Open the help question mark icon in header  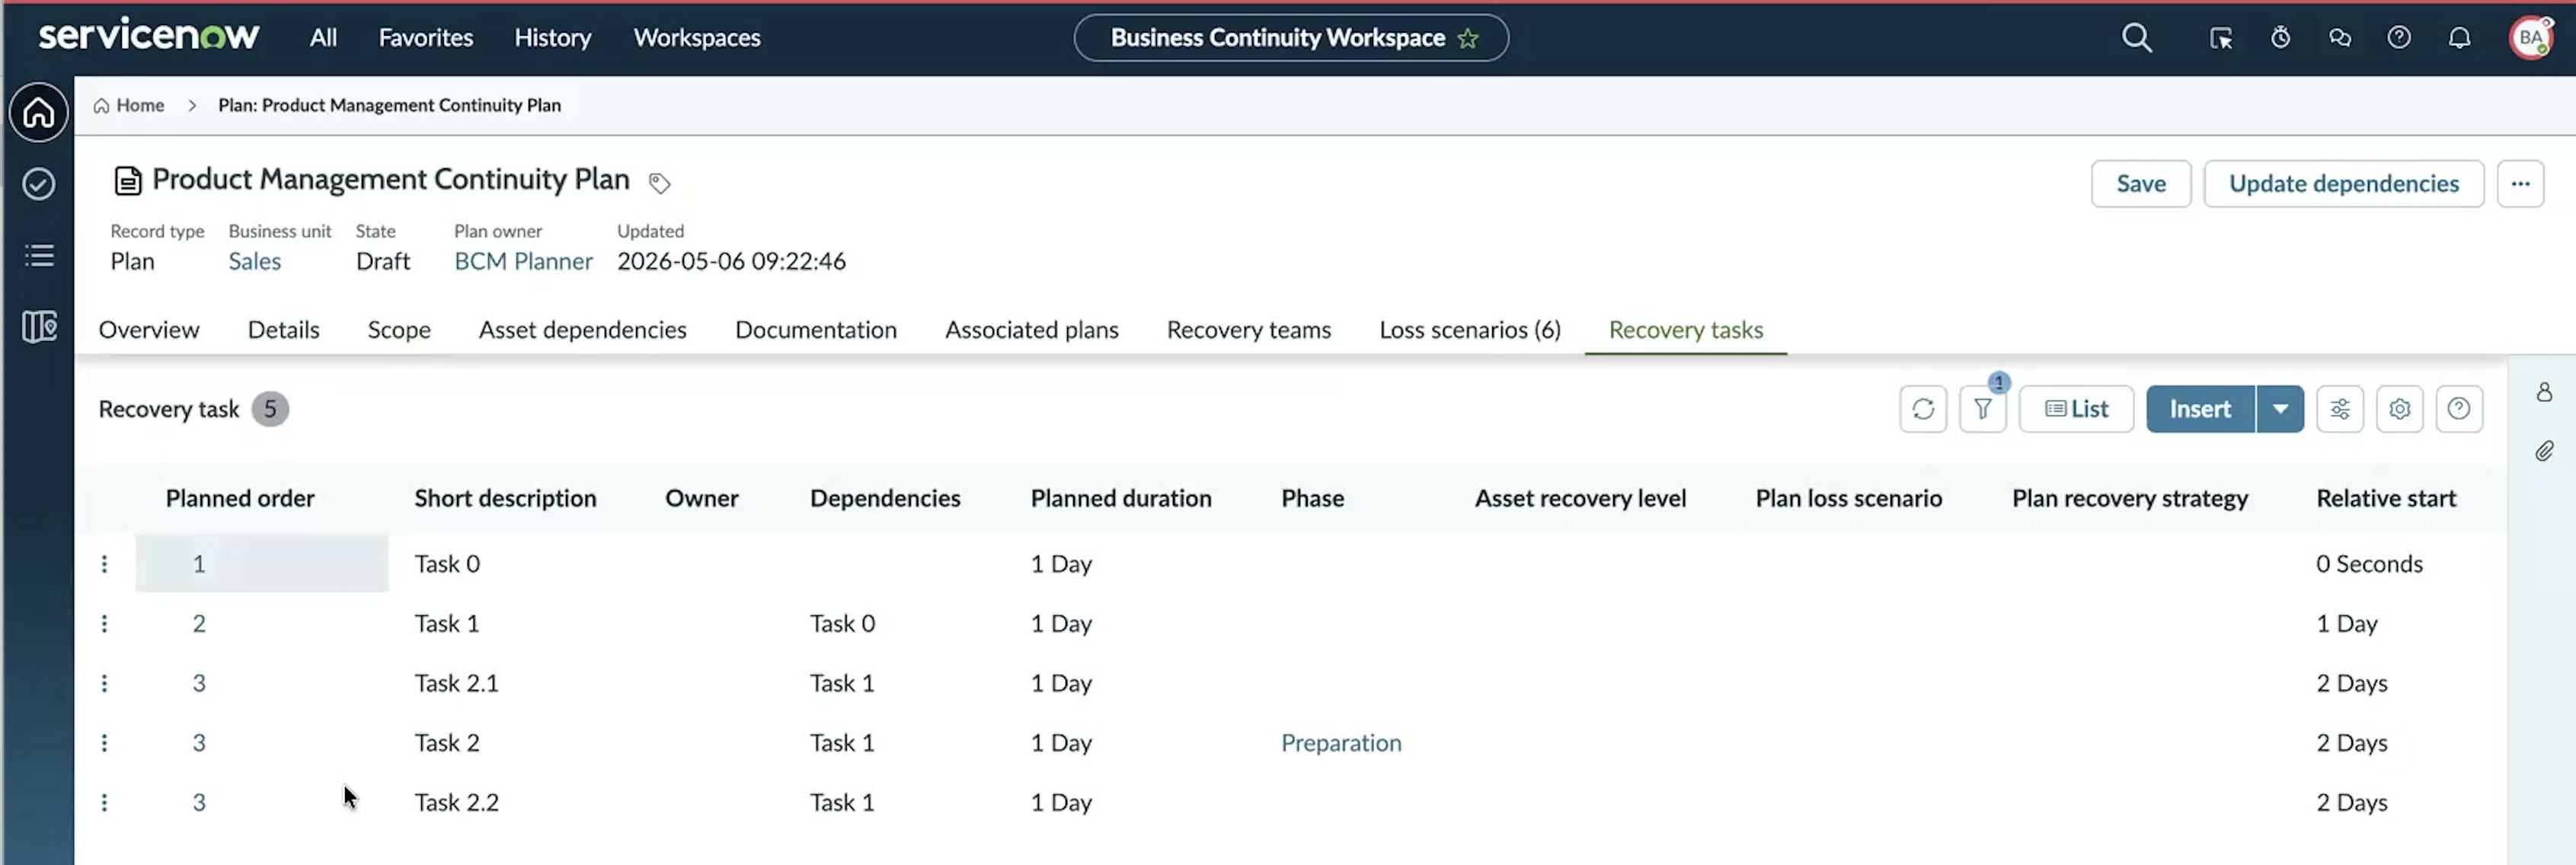[x=2399, y=38]
